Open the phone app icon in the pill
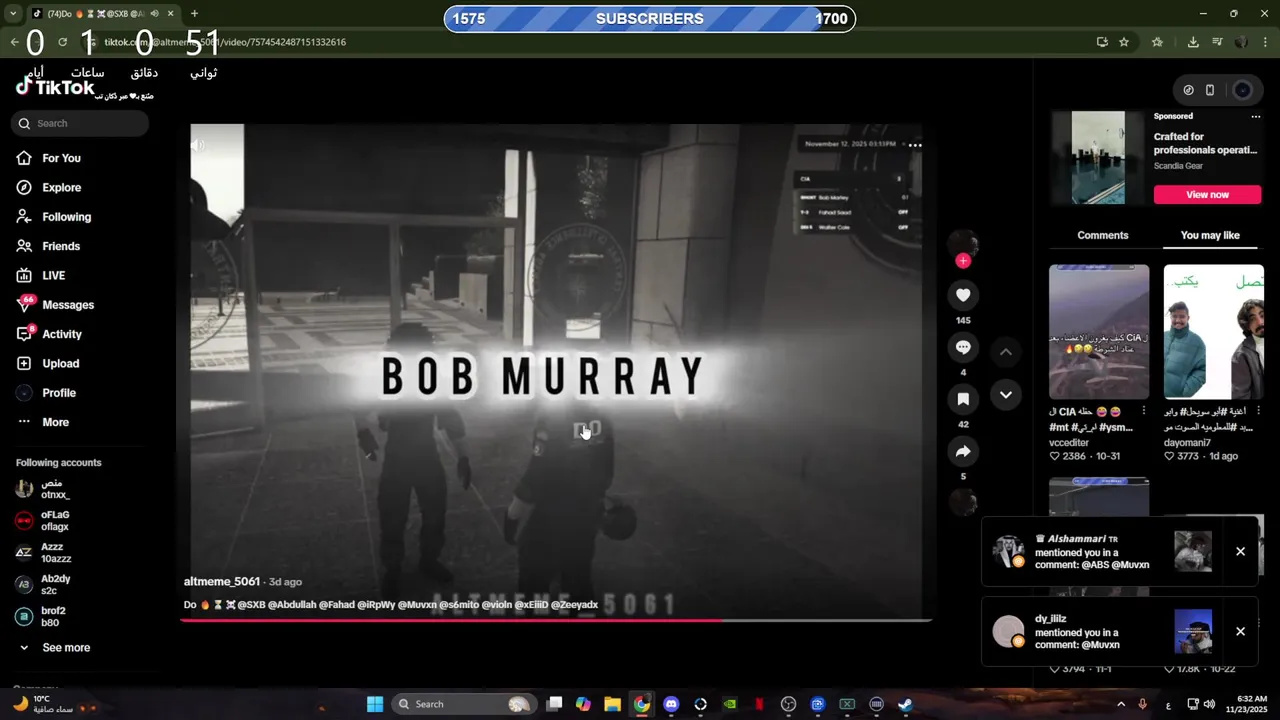The height and width of the screenshot is (720, 1280). (x=1210, y=90)
